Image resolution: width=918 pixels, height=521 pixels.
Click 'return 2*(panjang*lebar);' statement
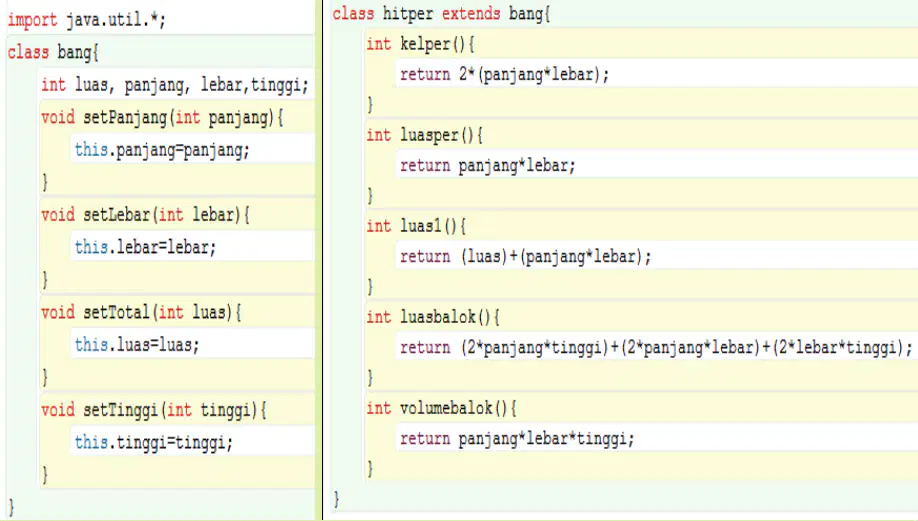point(505,75)
